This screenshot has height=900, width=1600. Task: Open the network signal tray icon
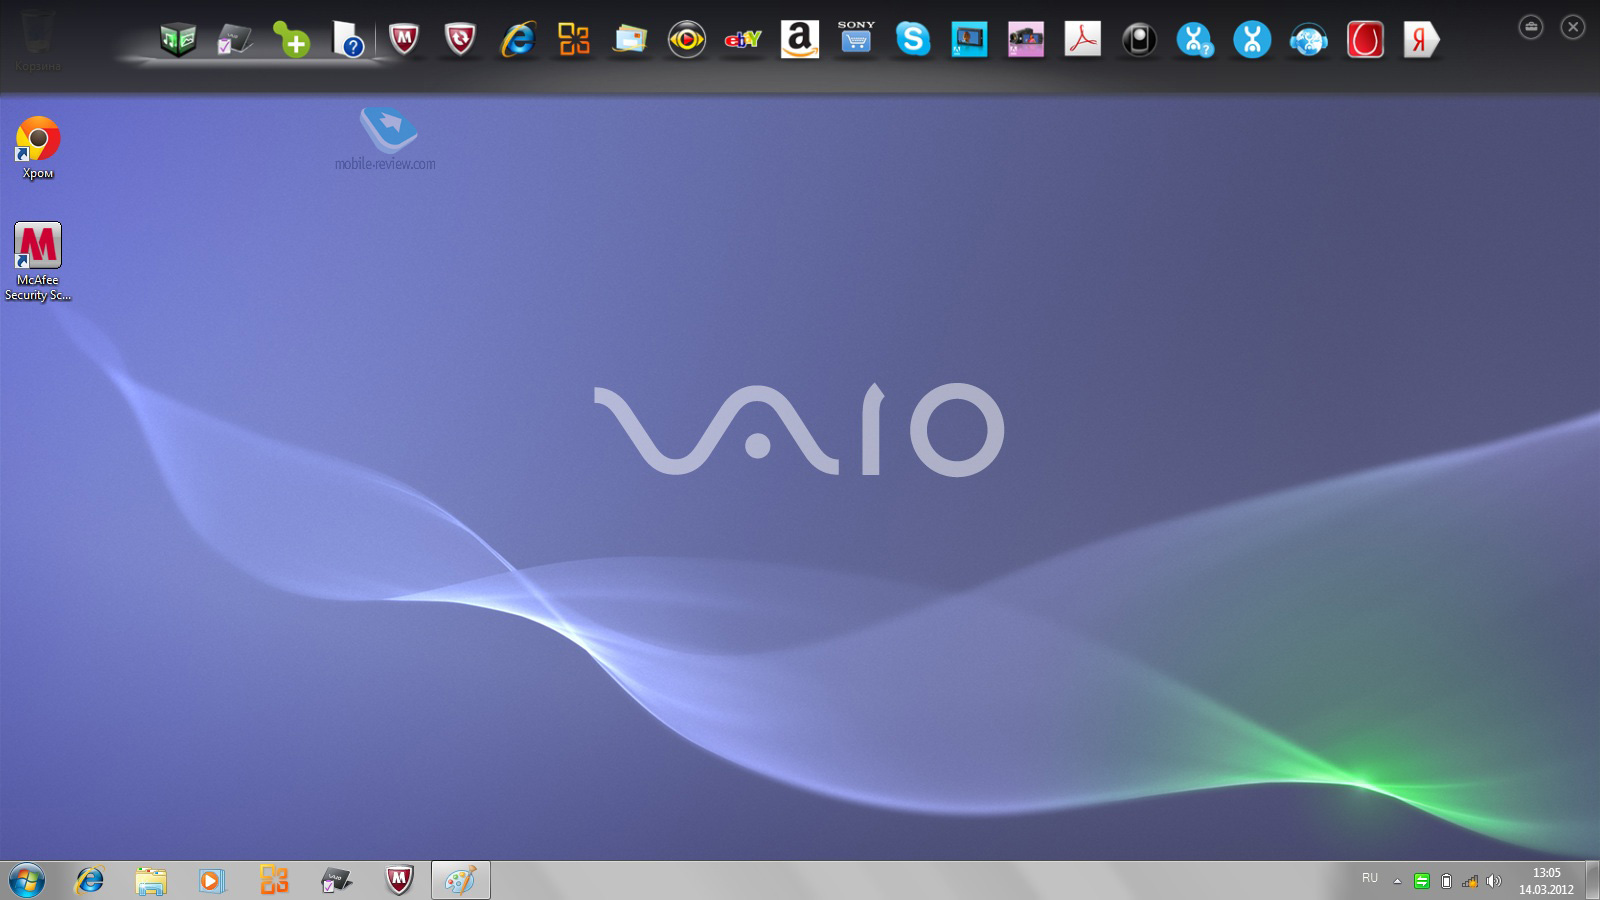[x=1470, y=881]
